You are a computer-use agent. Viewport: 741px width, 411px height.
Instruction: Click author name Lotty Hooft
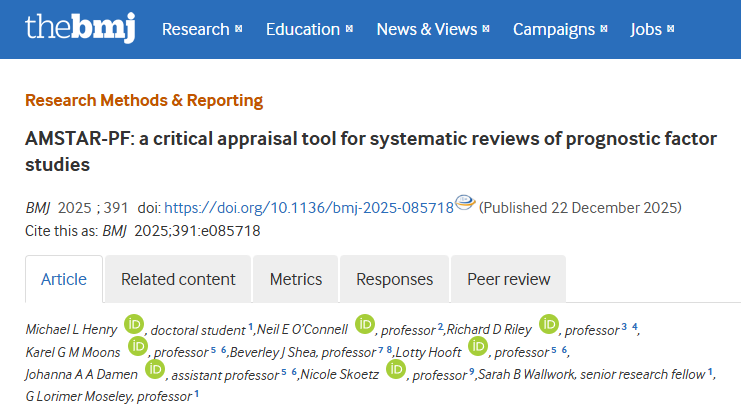click(429, 352)
